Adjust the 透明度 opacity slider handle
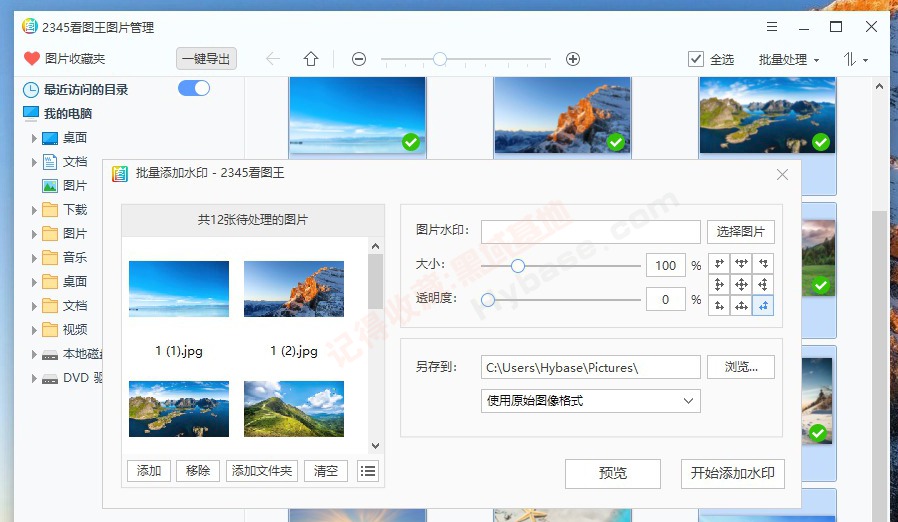 click(x=488, y=300)
